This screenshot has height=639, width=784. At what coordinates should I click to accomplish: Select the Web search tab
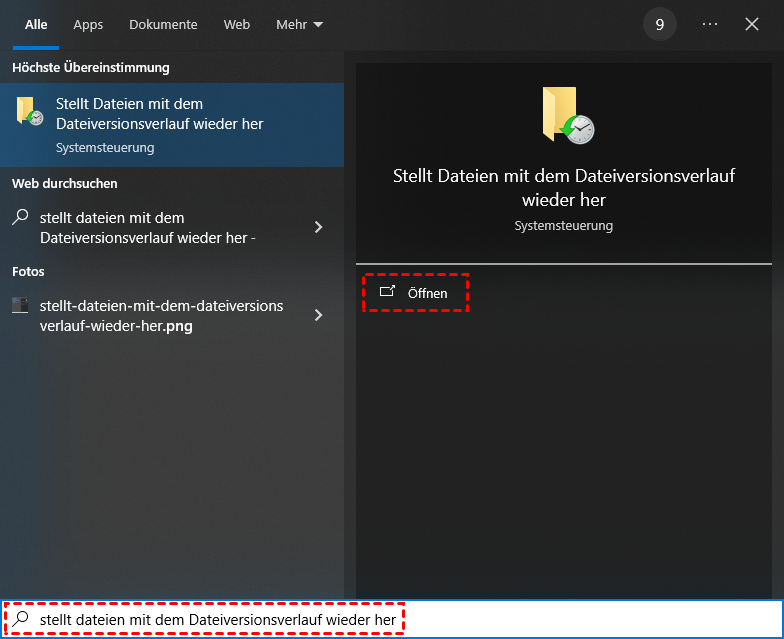pos(236,24)
